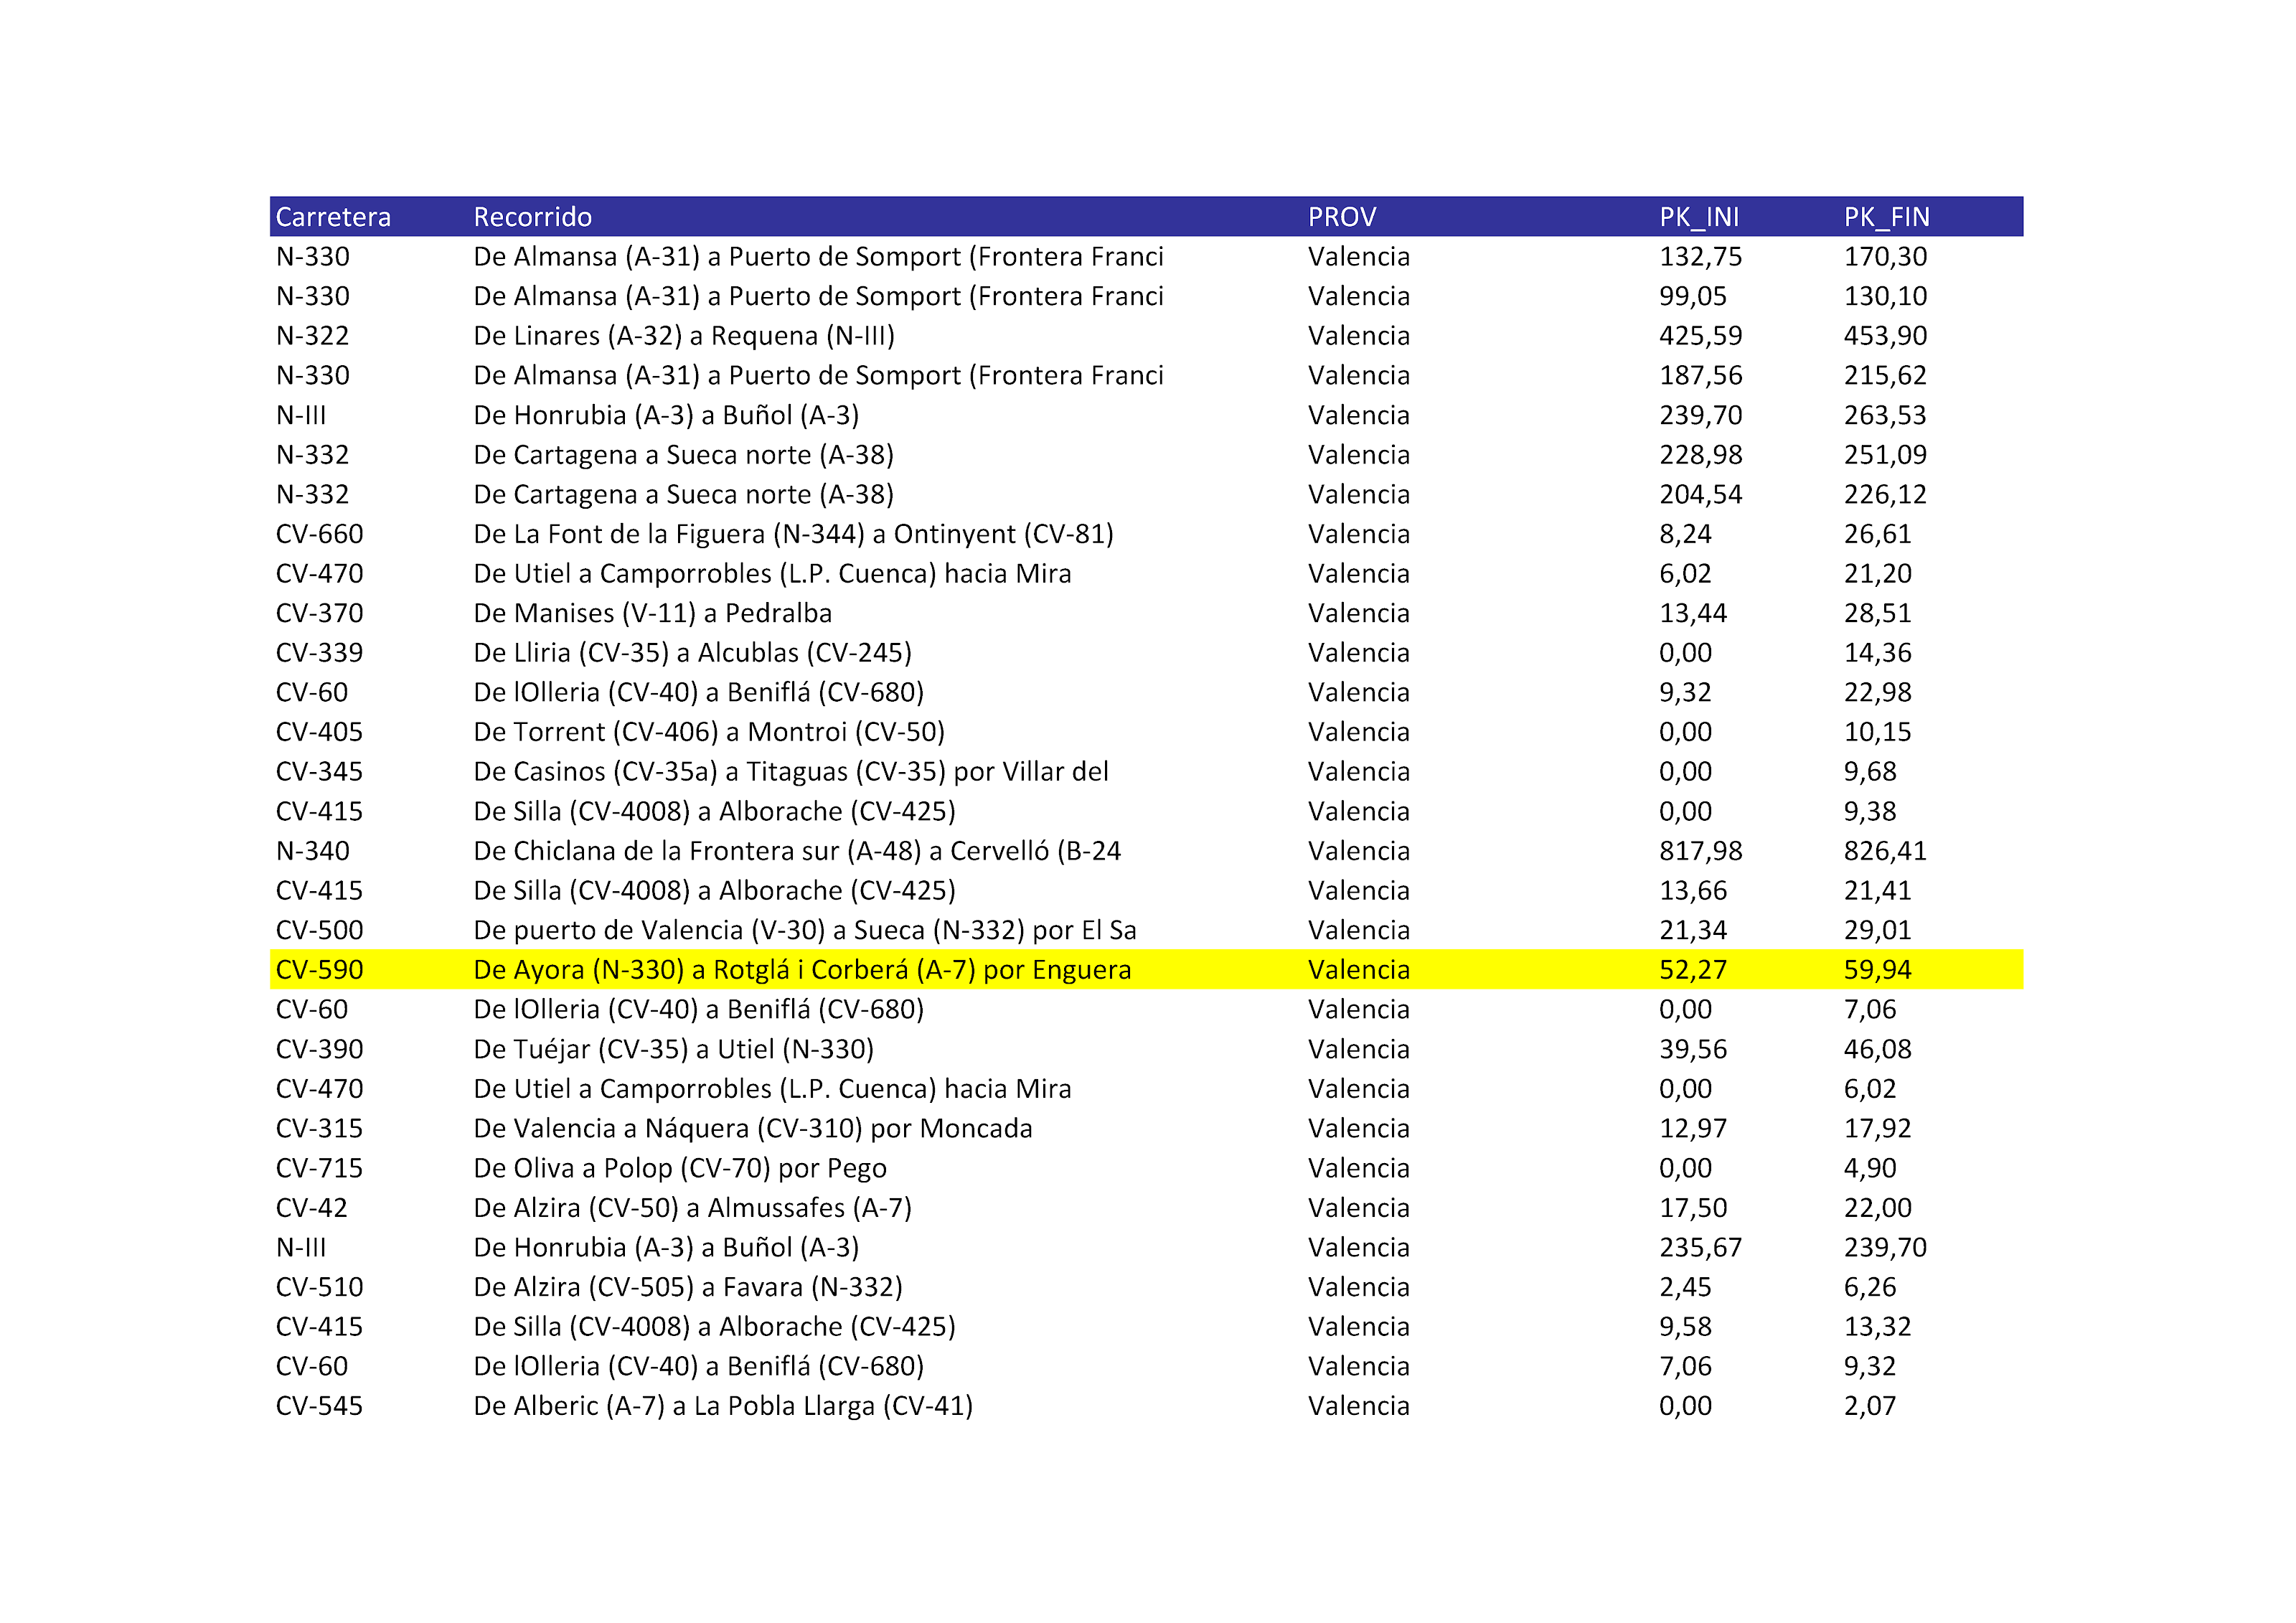Image resolution: width=2296 pixels, height=1623 pixels.
Task: Click route 'De Lliria (CV-35) a Alcublas (CV-245)'
Action: click(693, 653)
